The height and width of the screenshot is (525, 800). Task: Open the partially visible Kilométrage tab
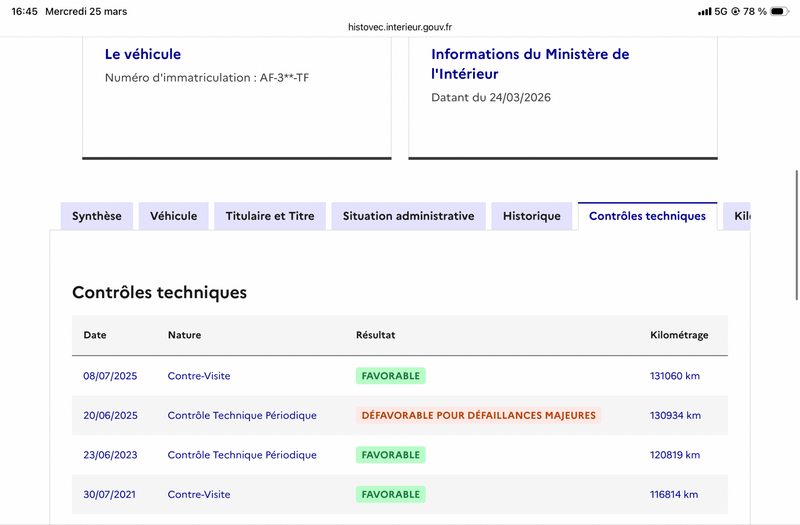tap(740, 216)
